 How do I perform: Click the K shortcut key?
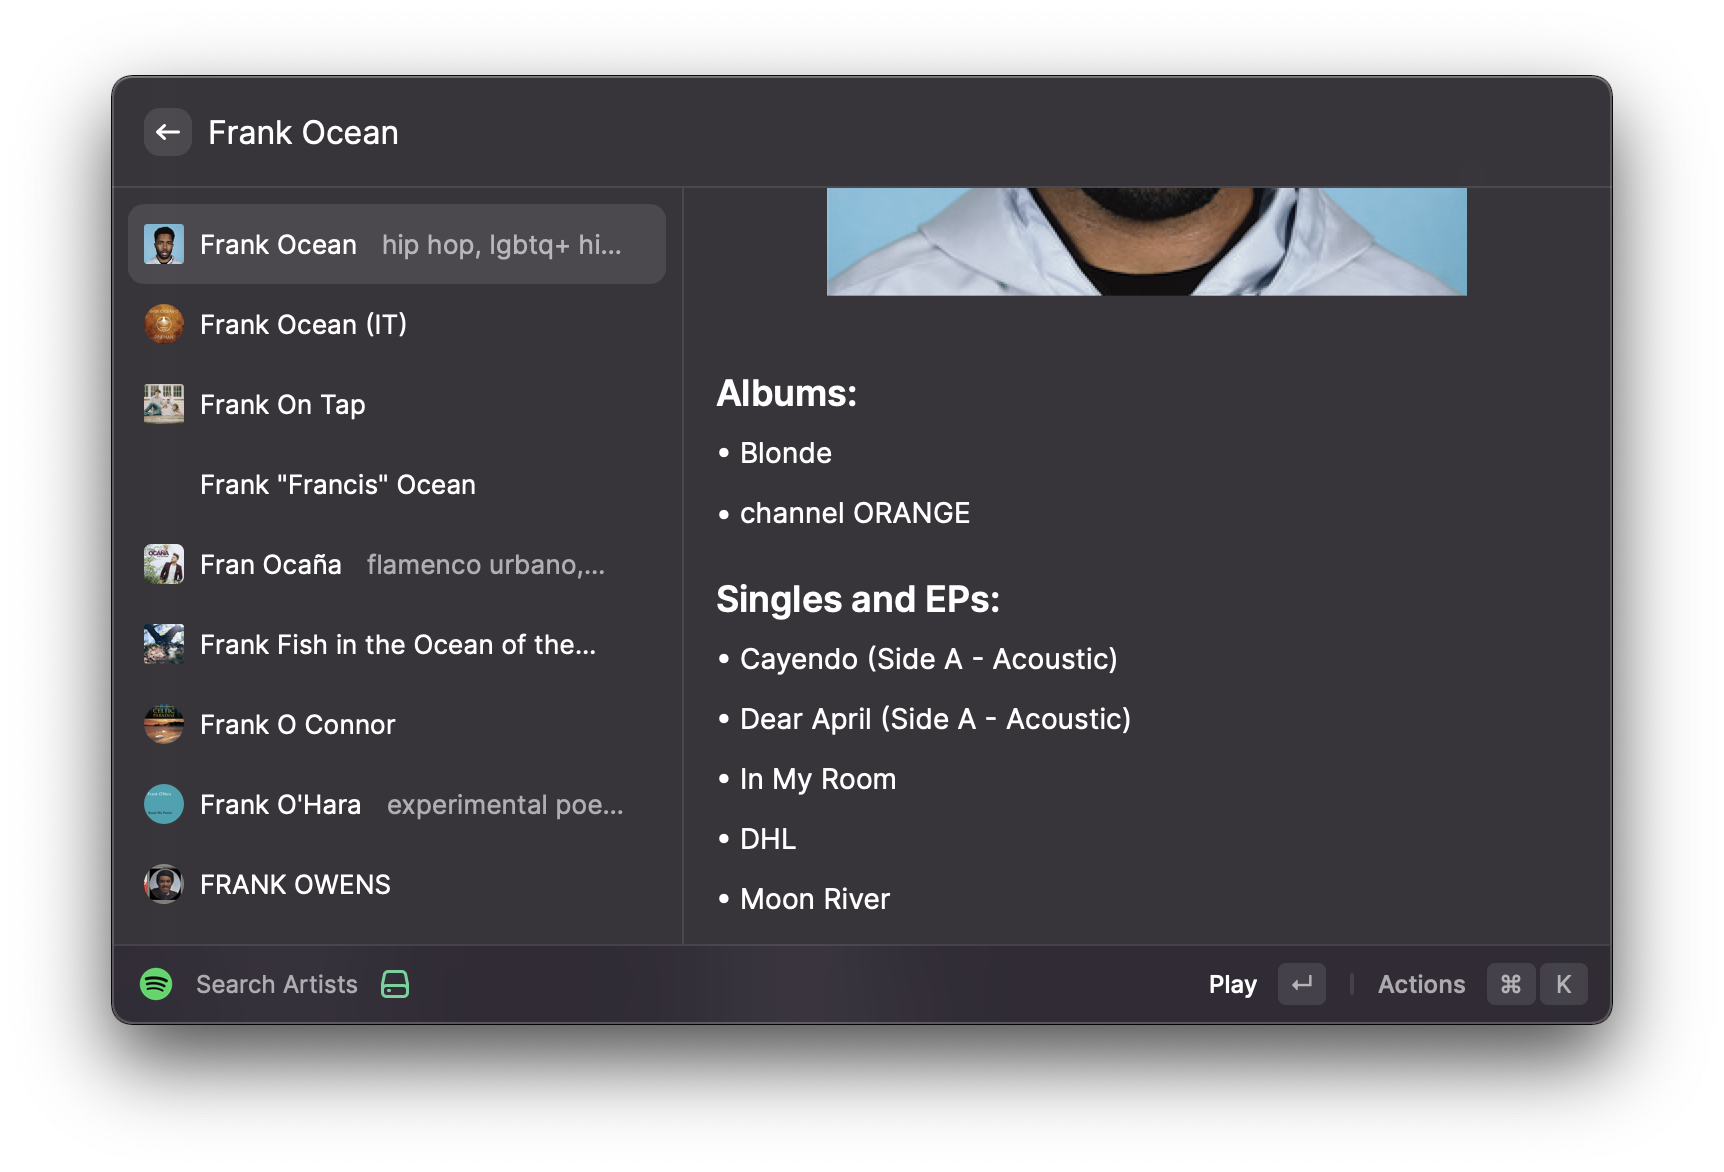pos(1563,984)
